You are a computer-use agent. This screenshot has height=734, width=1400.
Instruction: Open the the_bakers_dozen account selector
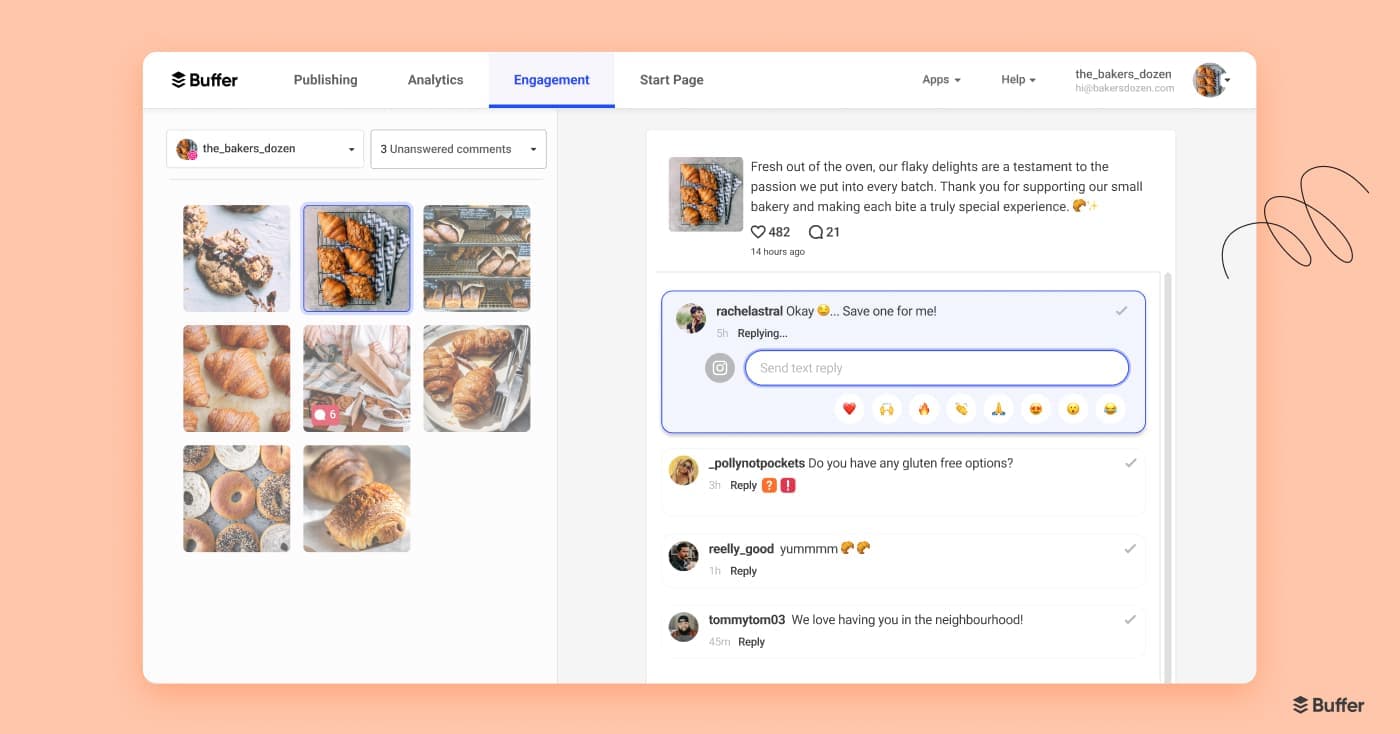tap(264, 148)
